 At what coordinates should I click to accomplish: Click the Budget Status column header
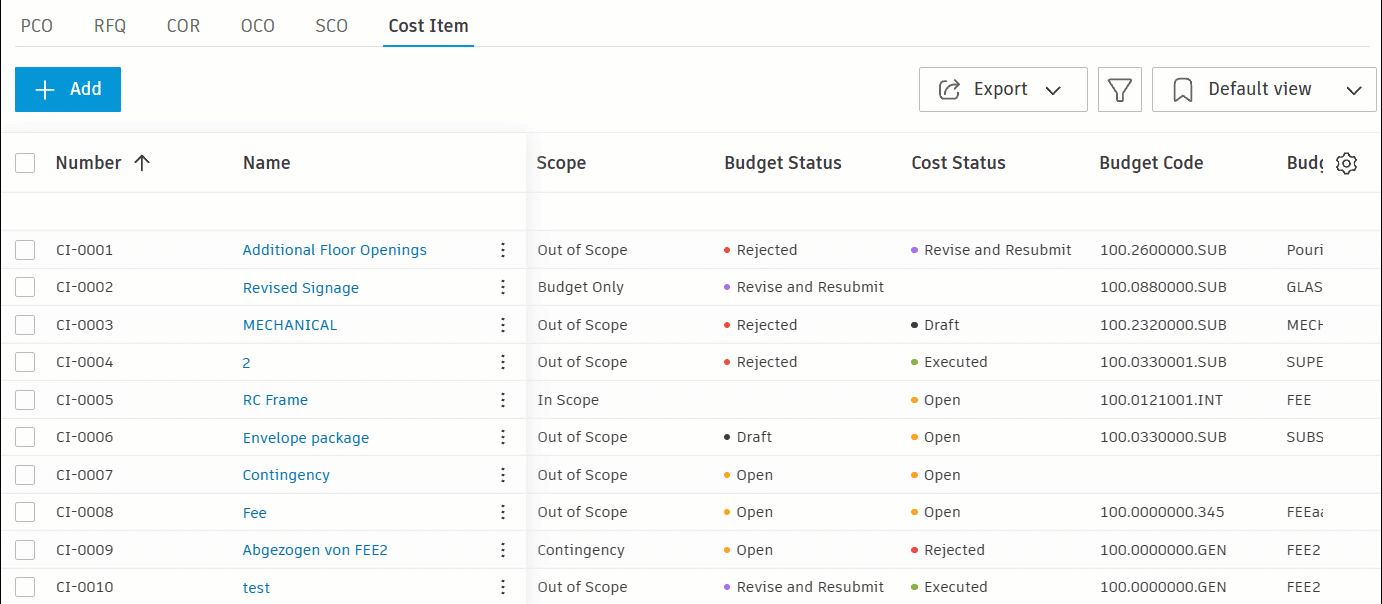(782, 163)
